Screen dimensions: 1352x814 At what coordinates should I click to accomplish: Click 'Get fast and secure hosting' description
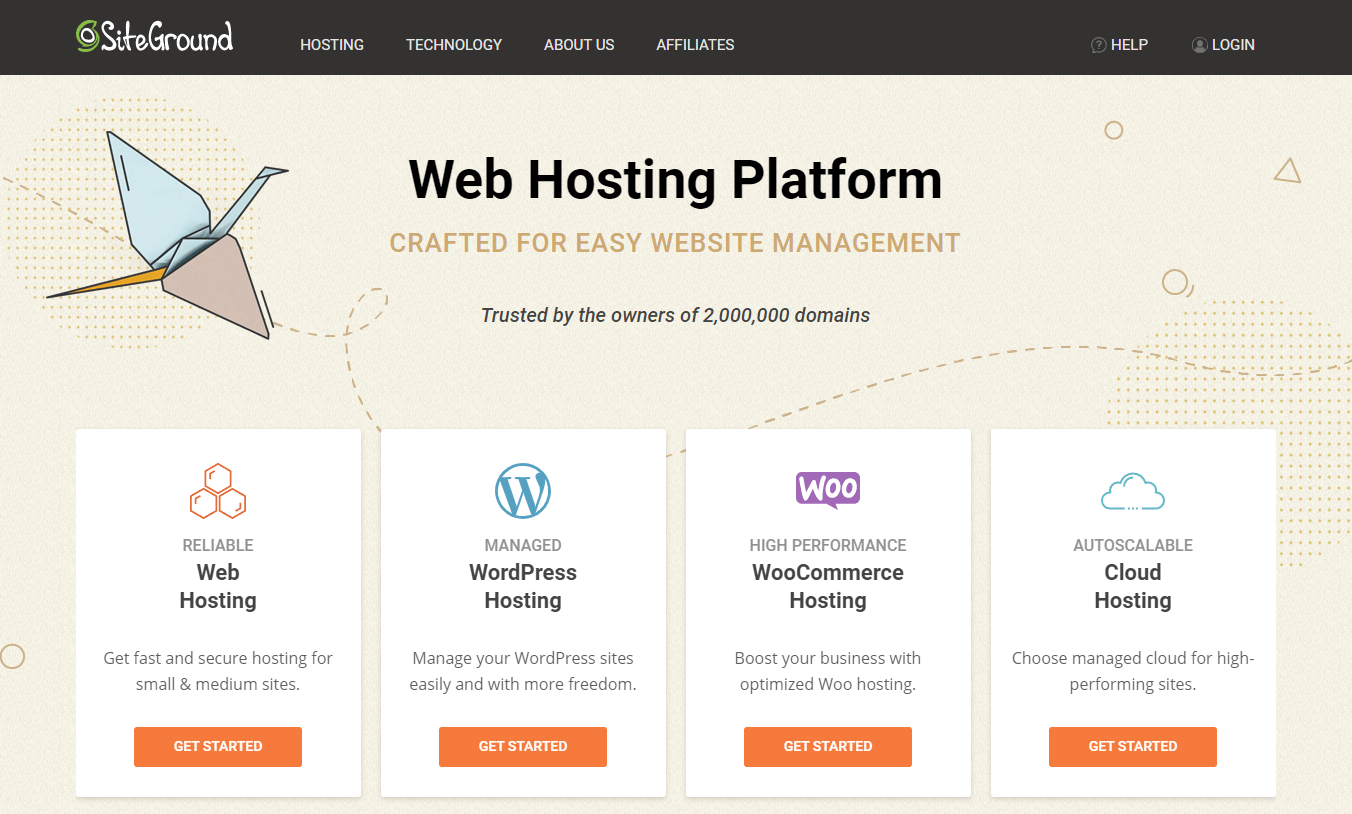click(x=218, y=671)
